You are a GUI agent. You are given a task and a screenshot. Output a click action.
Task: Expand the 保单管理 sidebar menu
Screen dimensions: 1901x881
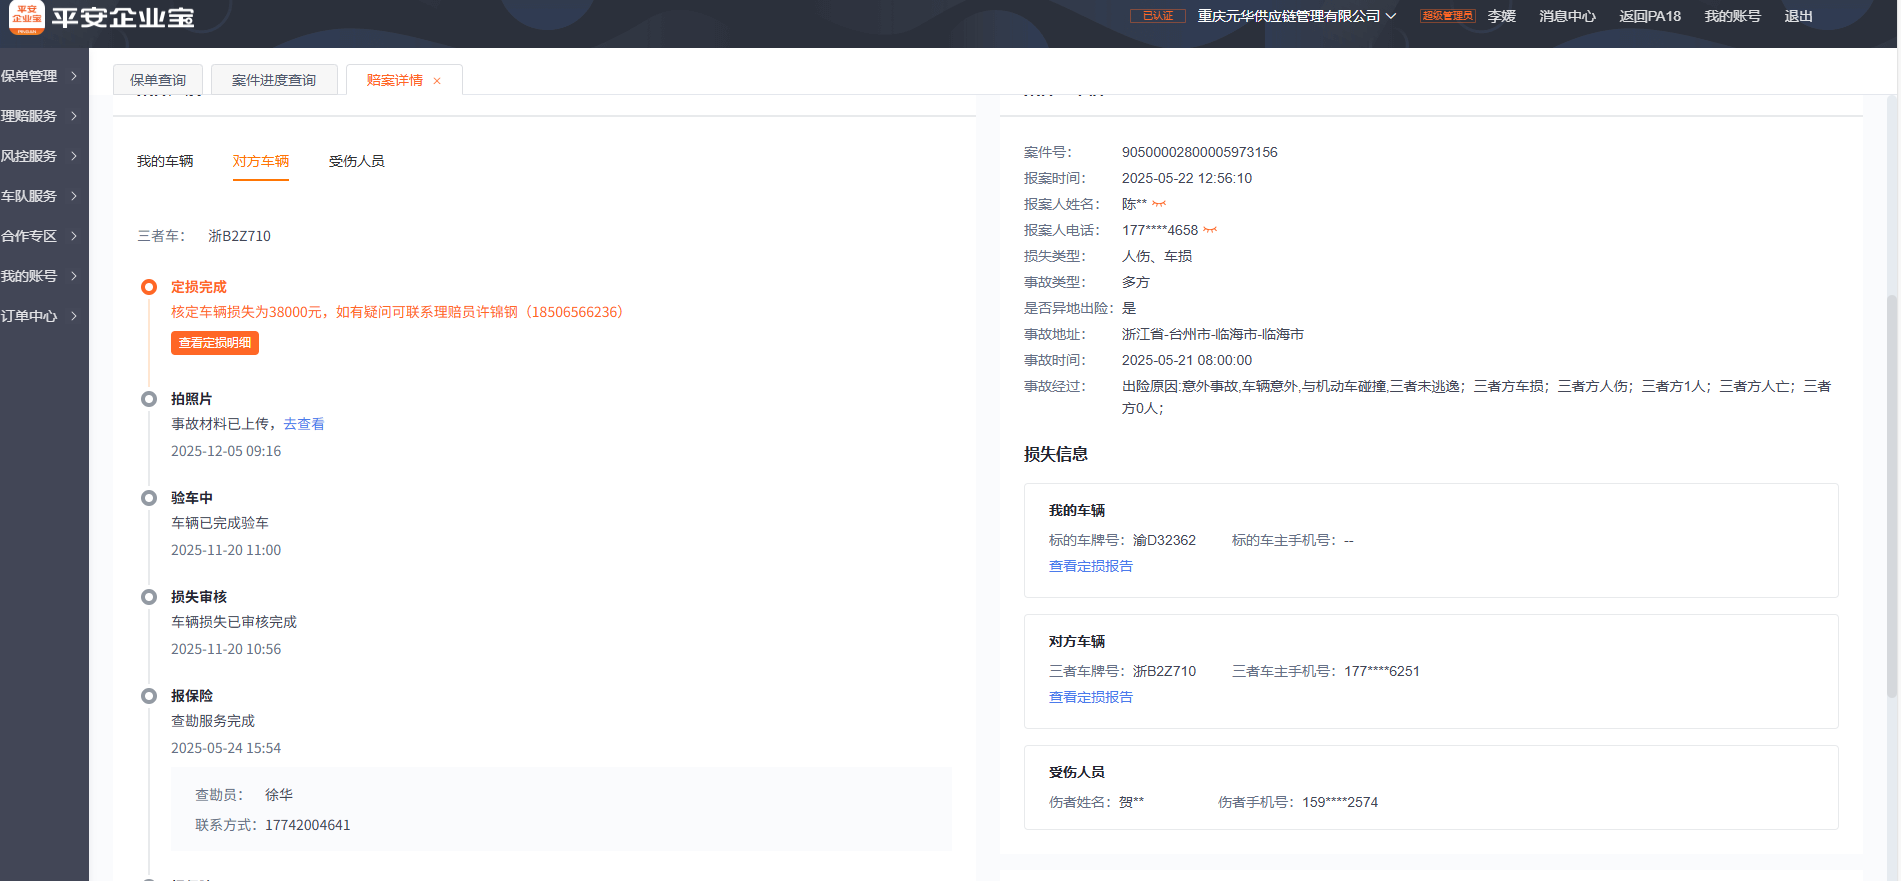tap(40, 76)
